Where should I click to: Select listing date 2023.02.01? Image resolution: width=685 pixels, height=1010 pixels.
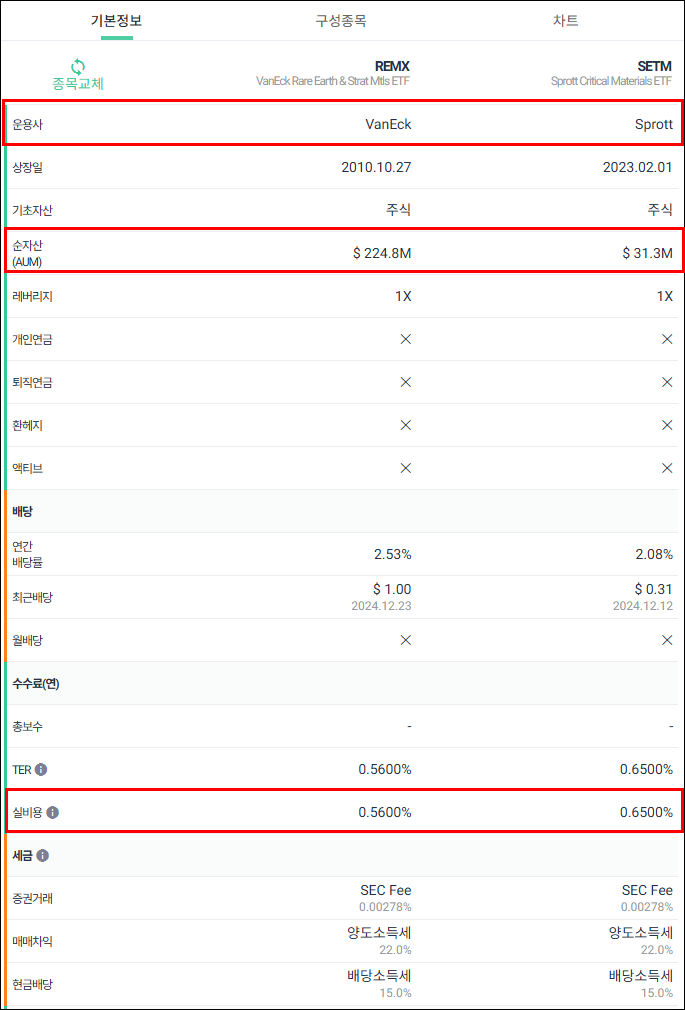click(x=638, y=167)
